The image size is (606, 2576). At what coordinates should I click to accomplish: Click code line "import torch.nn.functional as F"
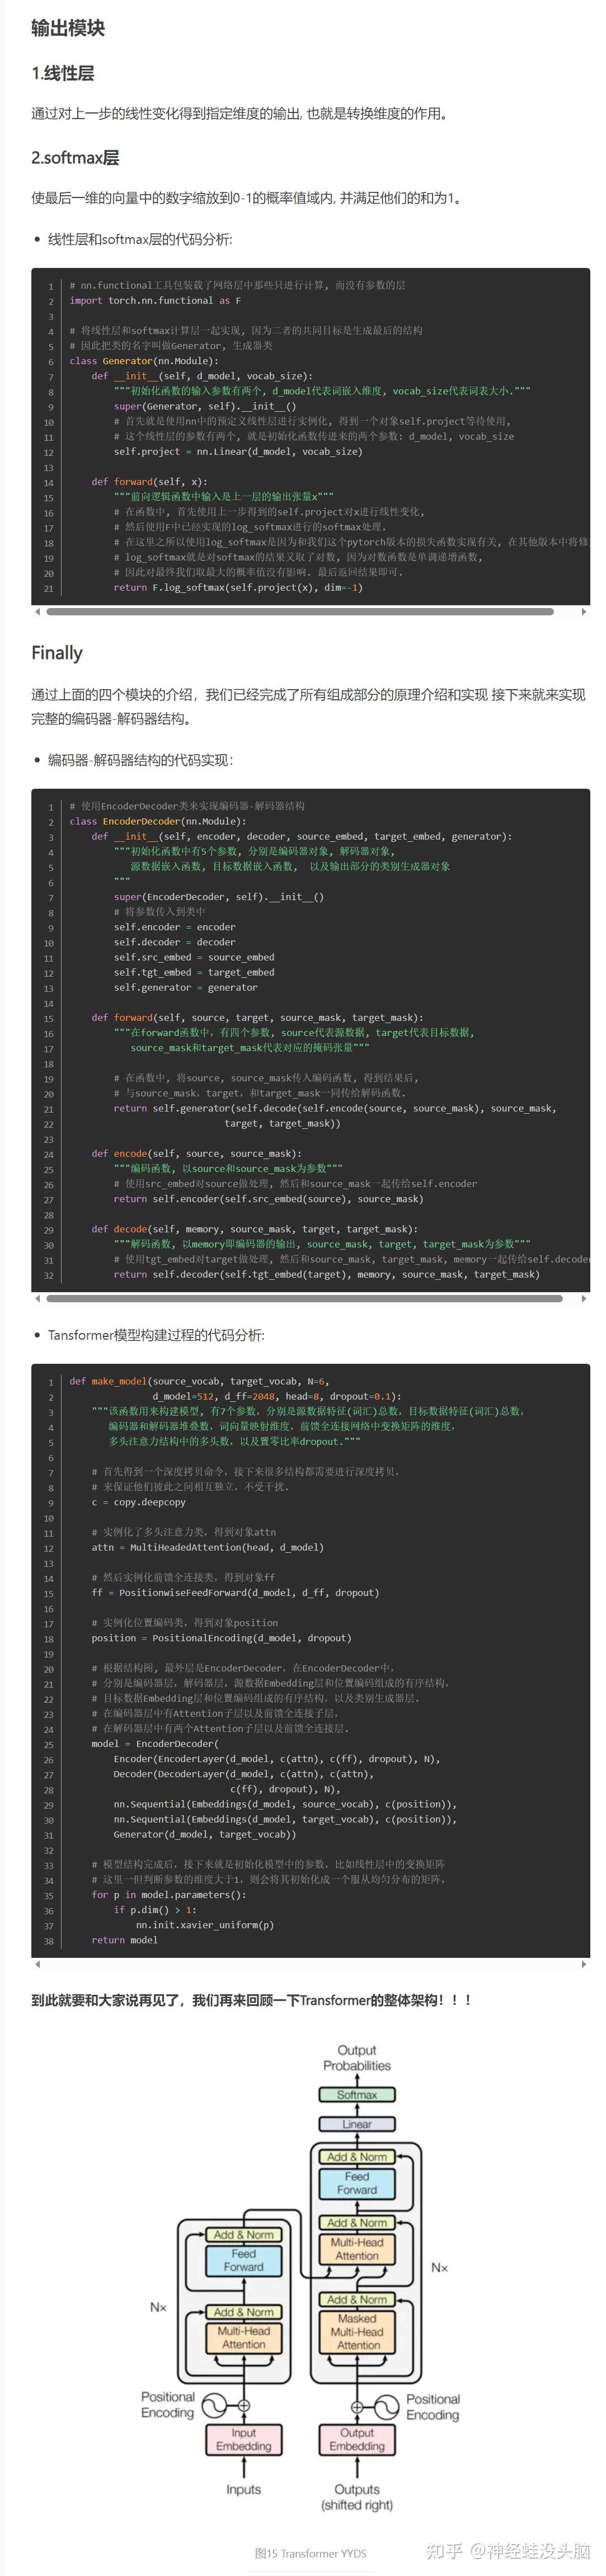(x=155, y=300)
